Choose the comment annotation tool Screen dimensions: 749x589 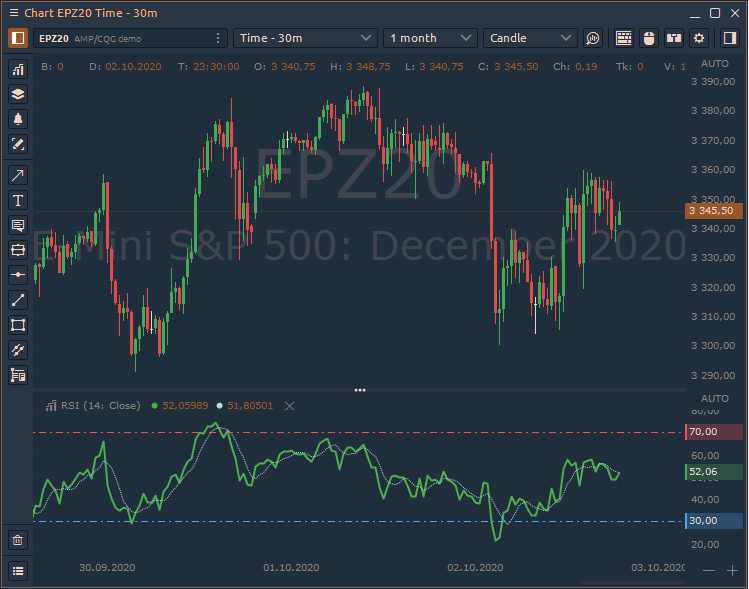coord(18,225)
